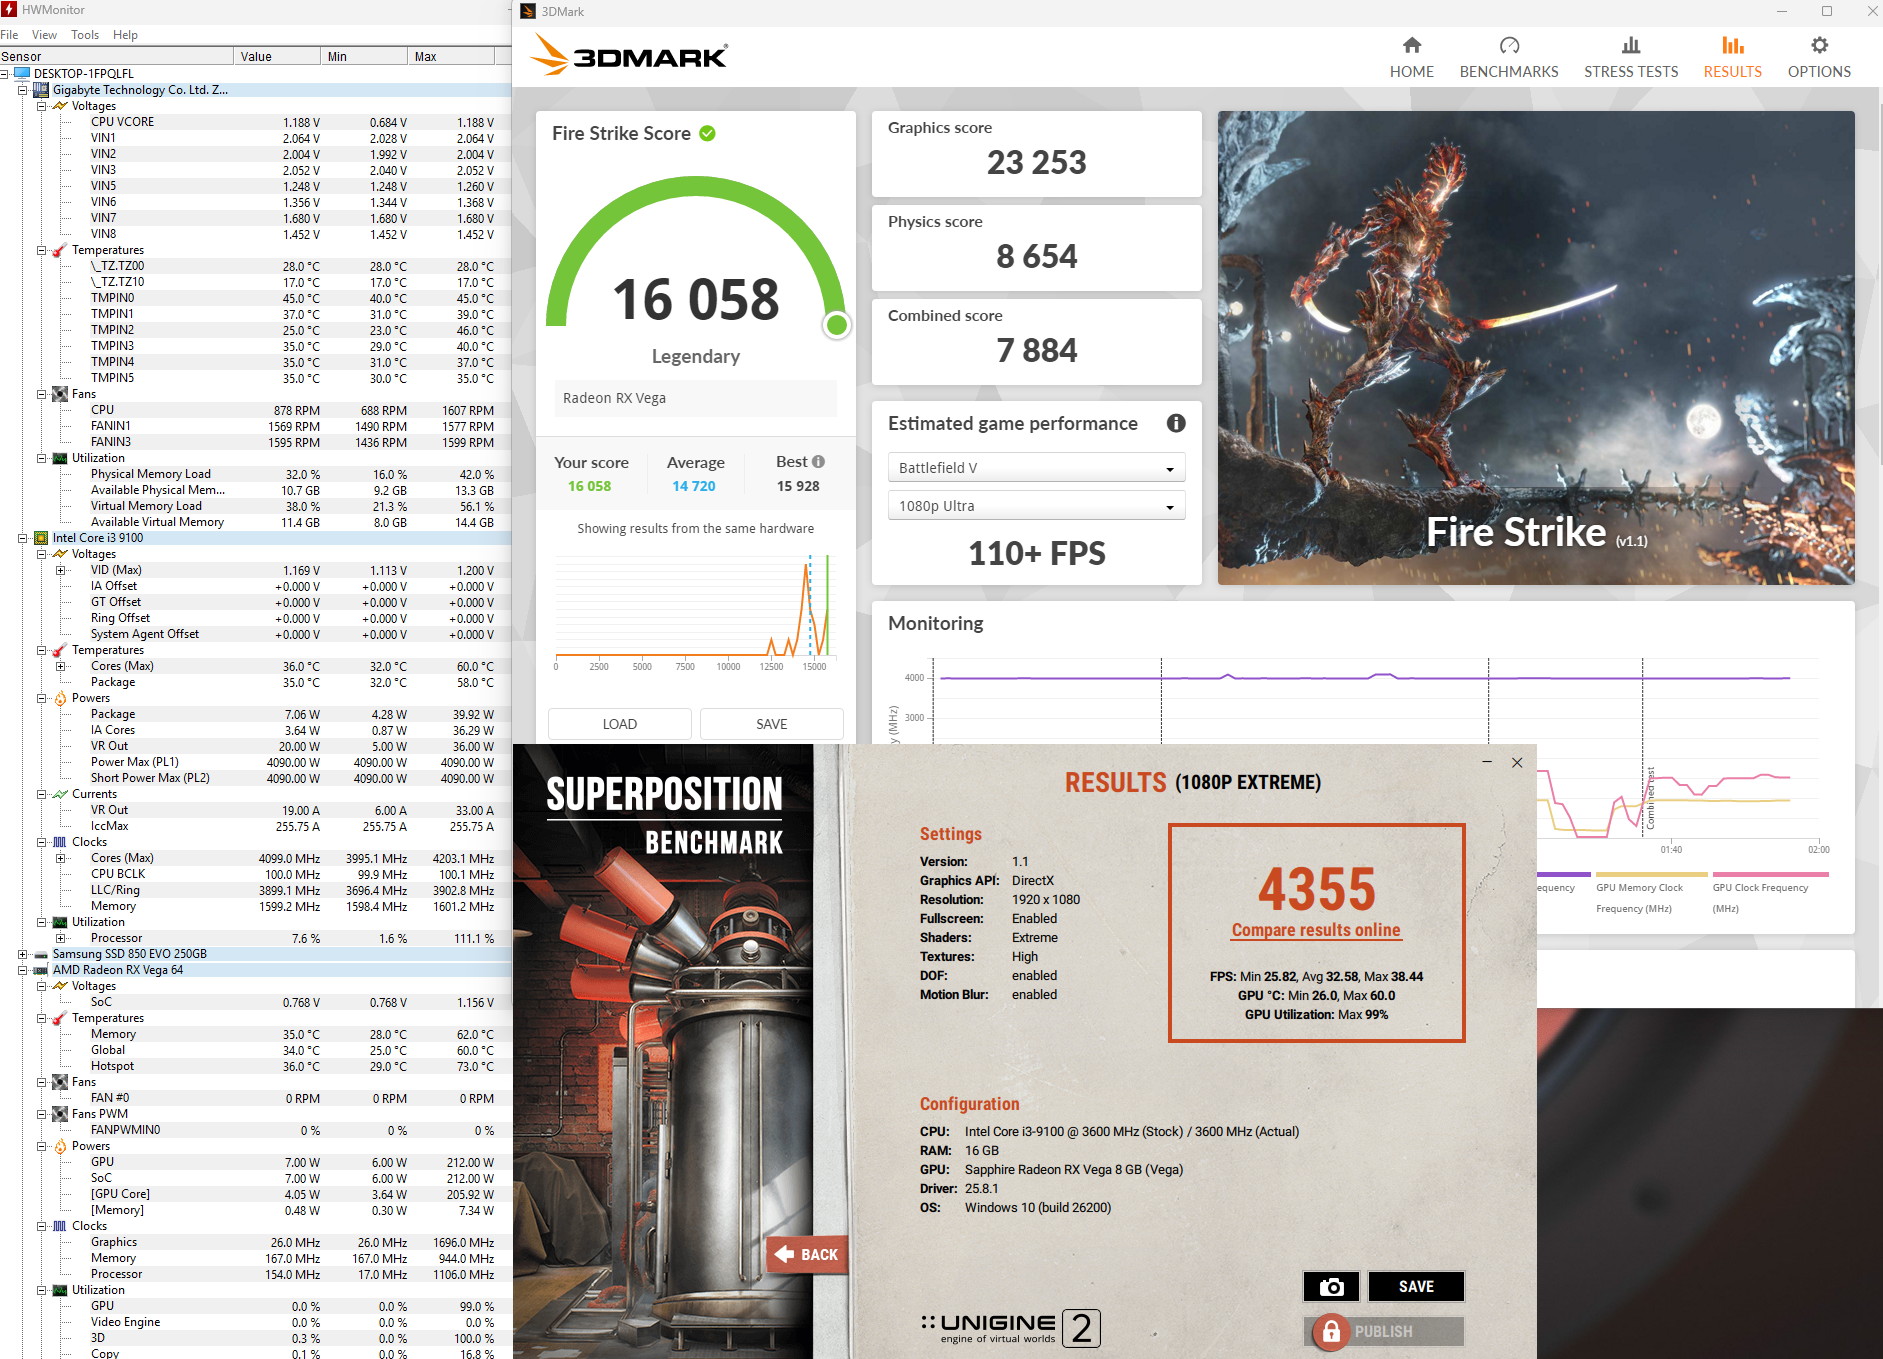This screenshot has height=1359, width=1883.
Task: Open the Home icon in 3DMark
Action: point(1411,46)
